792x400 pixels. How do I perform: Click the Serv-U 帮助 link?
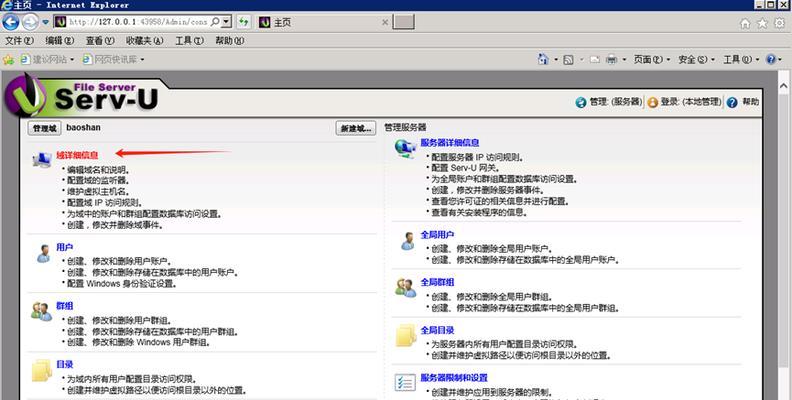pos(743,102)
